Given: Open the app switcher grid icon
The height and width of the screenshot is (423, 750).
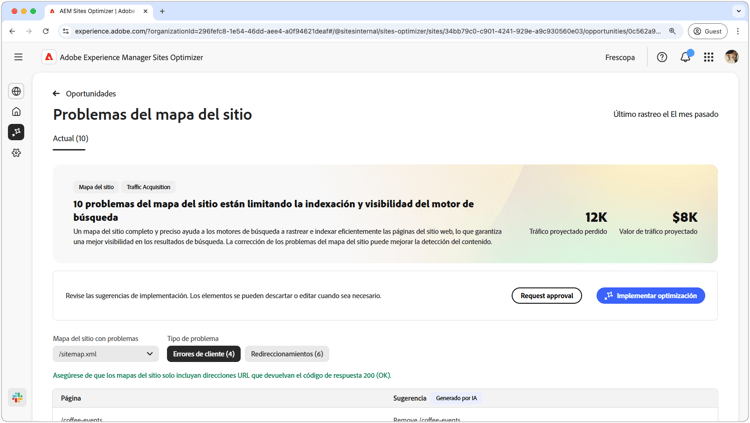Looking at the screenshot, I should pyautogui.click(x=708, y=57).
